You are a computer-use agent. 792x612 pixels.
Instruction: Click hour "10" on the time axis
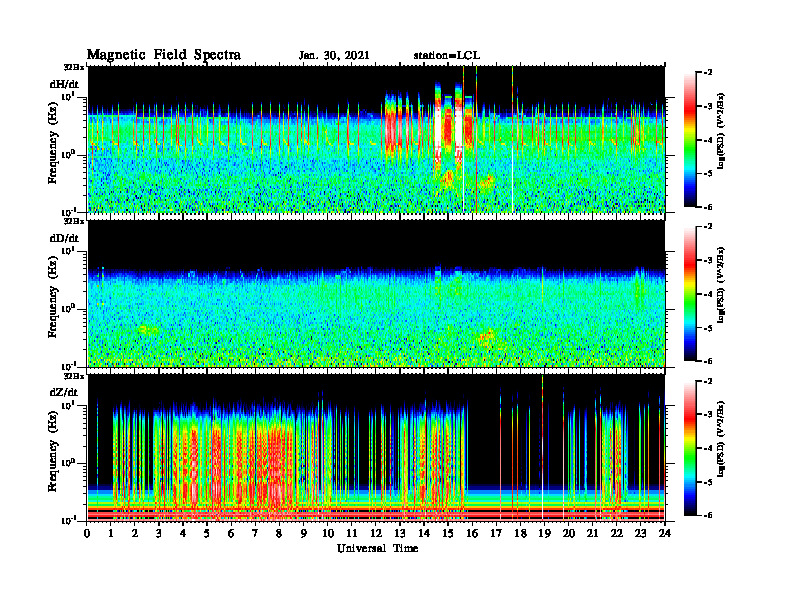pos(328,533)
